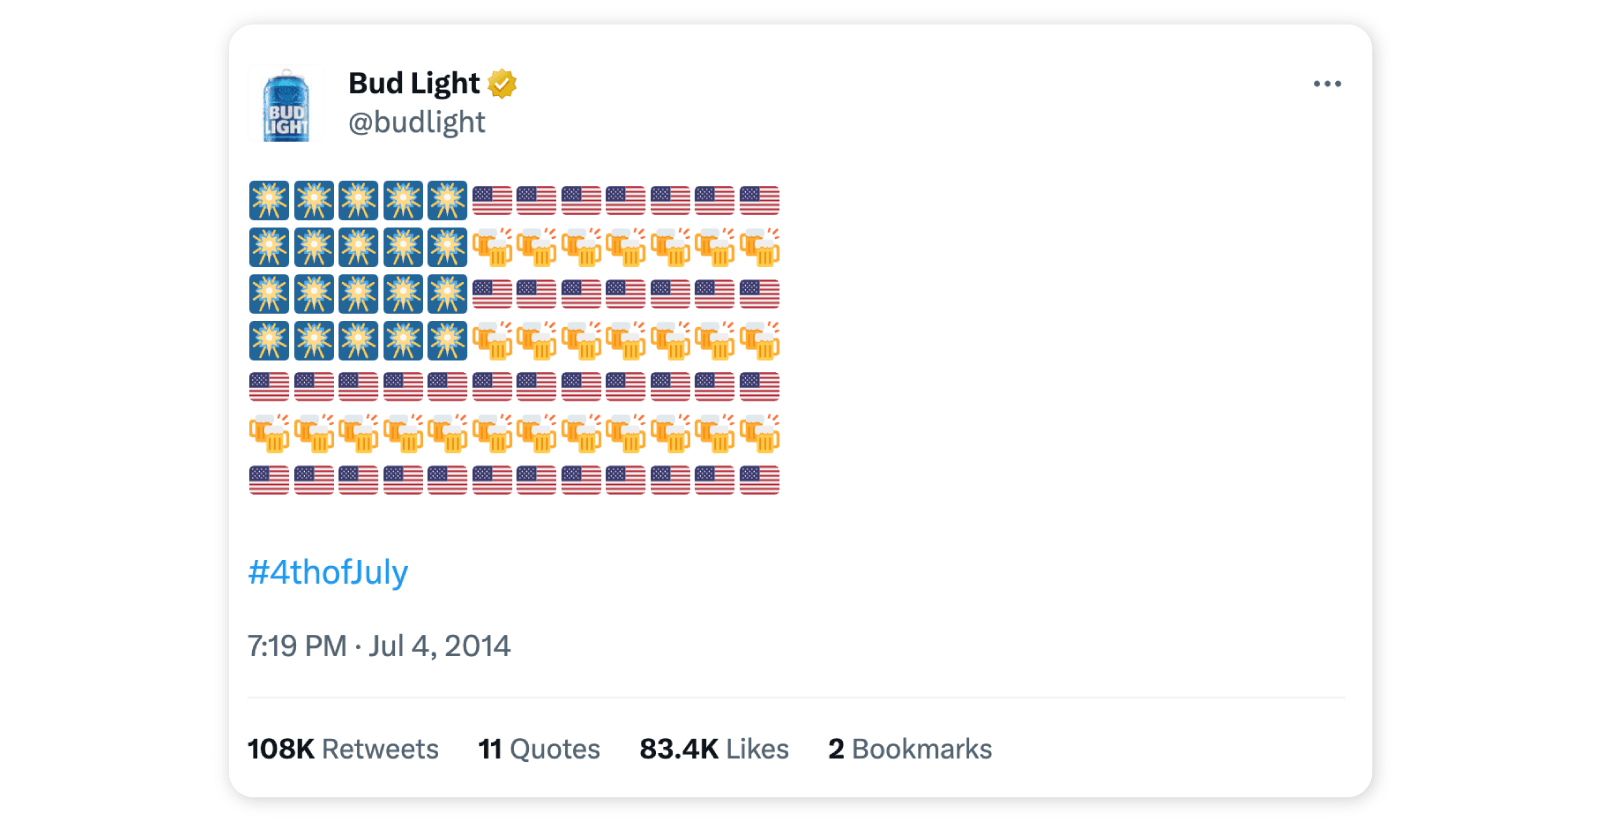View the 108K Retweets
The image size is (1600, 820).
343,748
